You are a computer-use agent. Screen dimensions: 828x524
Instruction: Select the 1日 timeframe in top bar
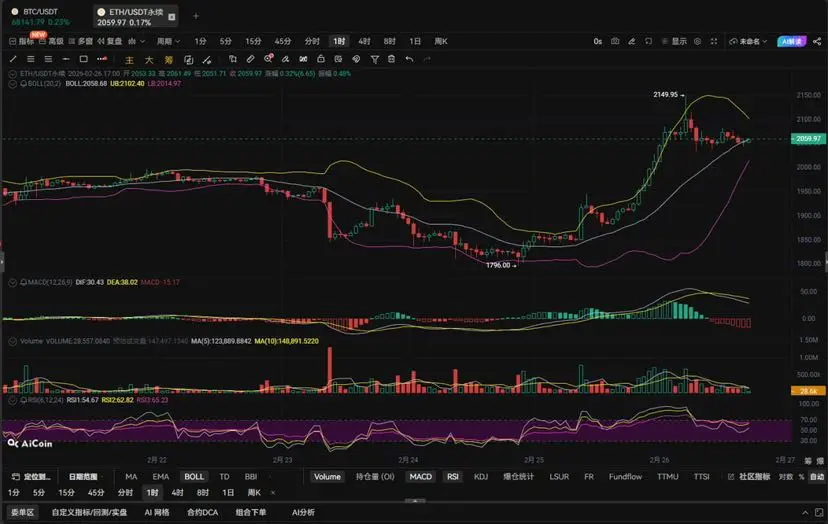(415, 41)
